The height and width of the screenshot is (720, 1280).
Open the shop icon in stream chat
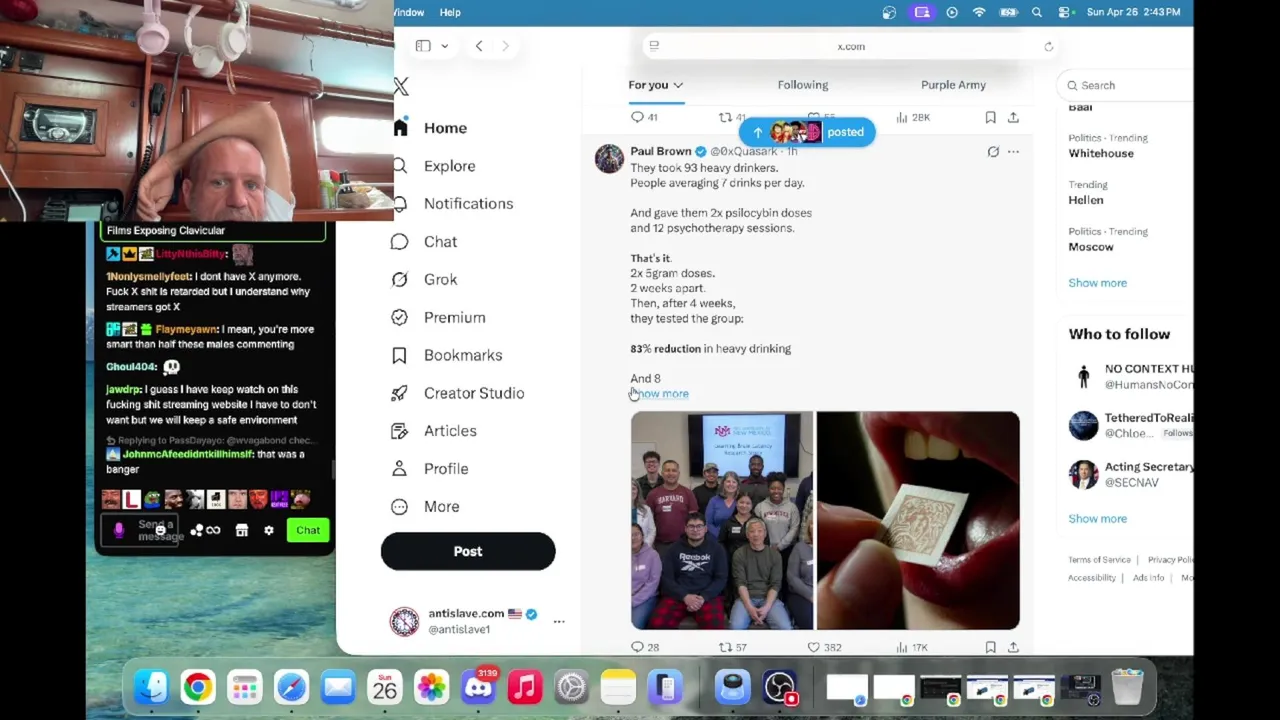(x=241, y=531)
